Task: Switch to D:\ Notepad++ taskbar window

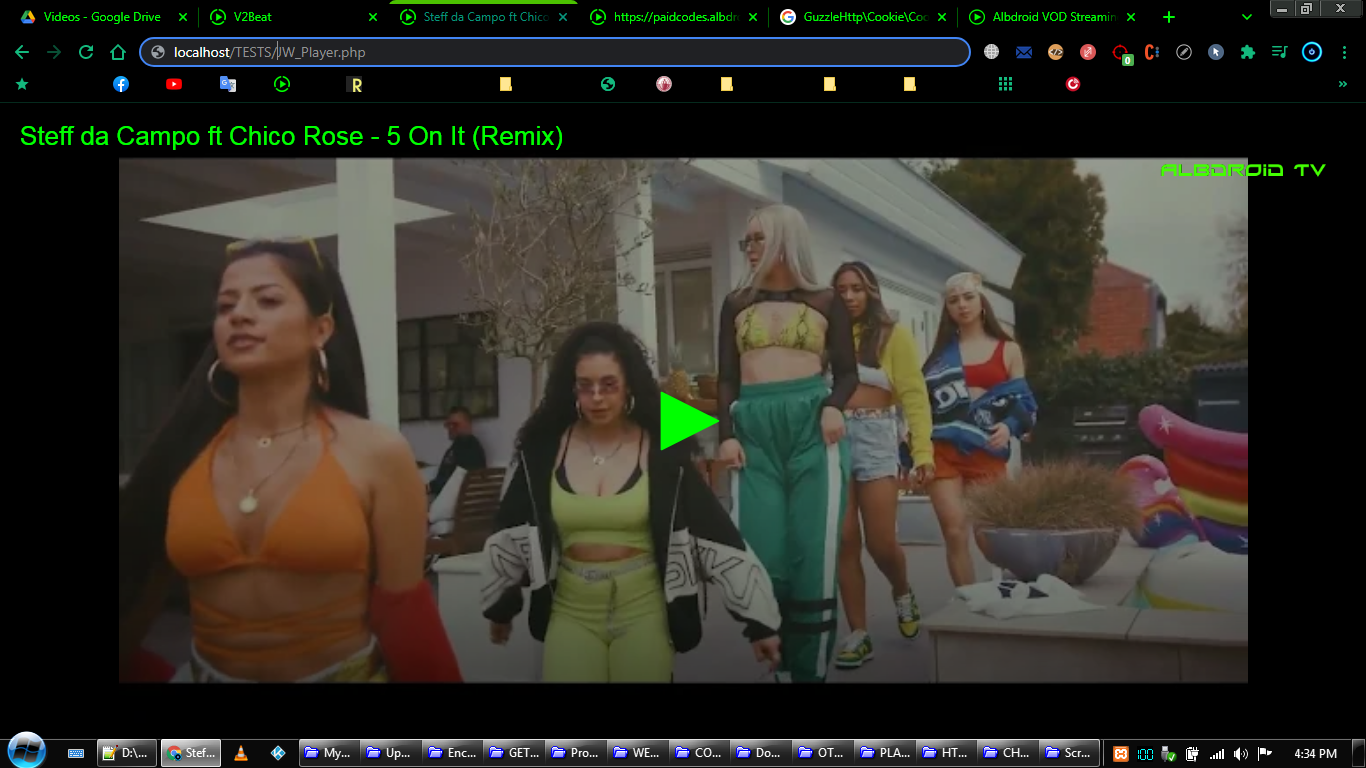Action: click(126, 753)
